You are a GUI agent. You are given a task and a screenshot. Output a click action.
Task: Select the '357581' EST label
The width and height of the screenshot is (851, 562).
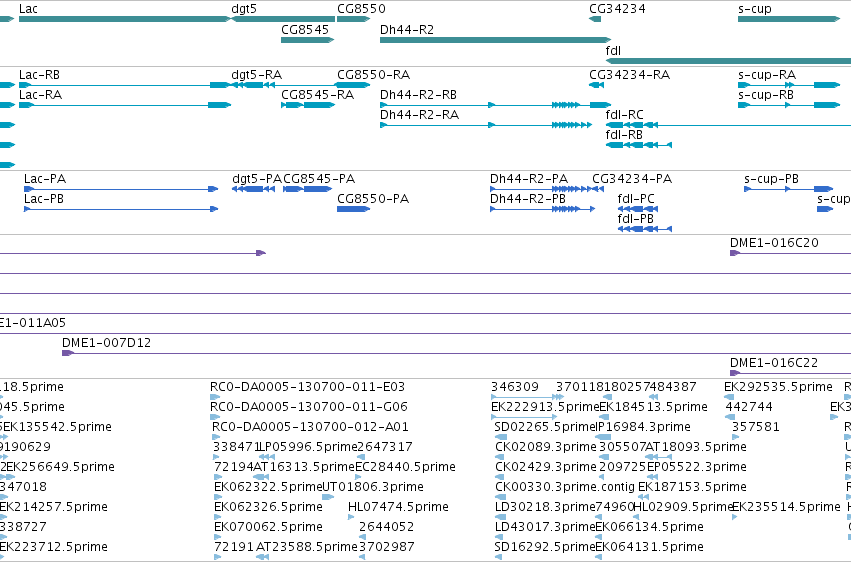tap(756, 427)
